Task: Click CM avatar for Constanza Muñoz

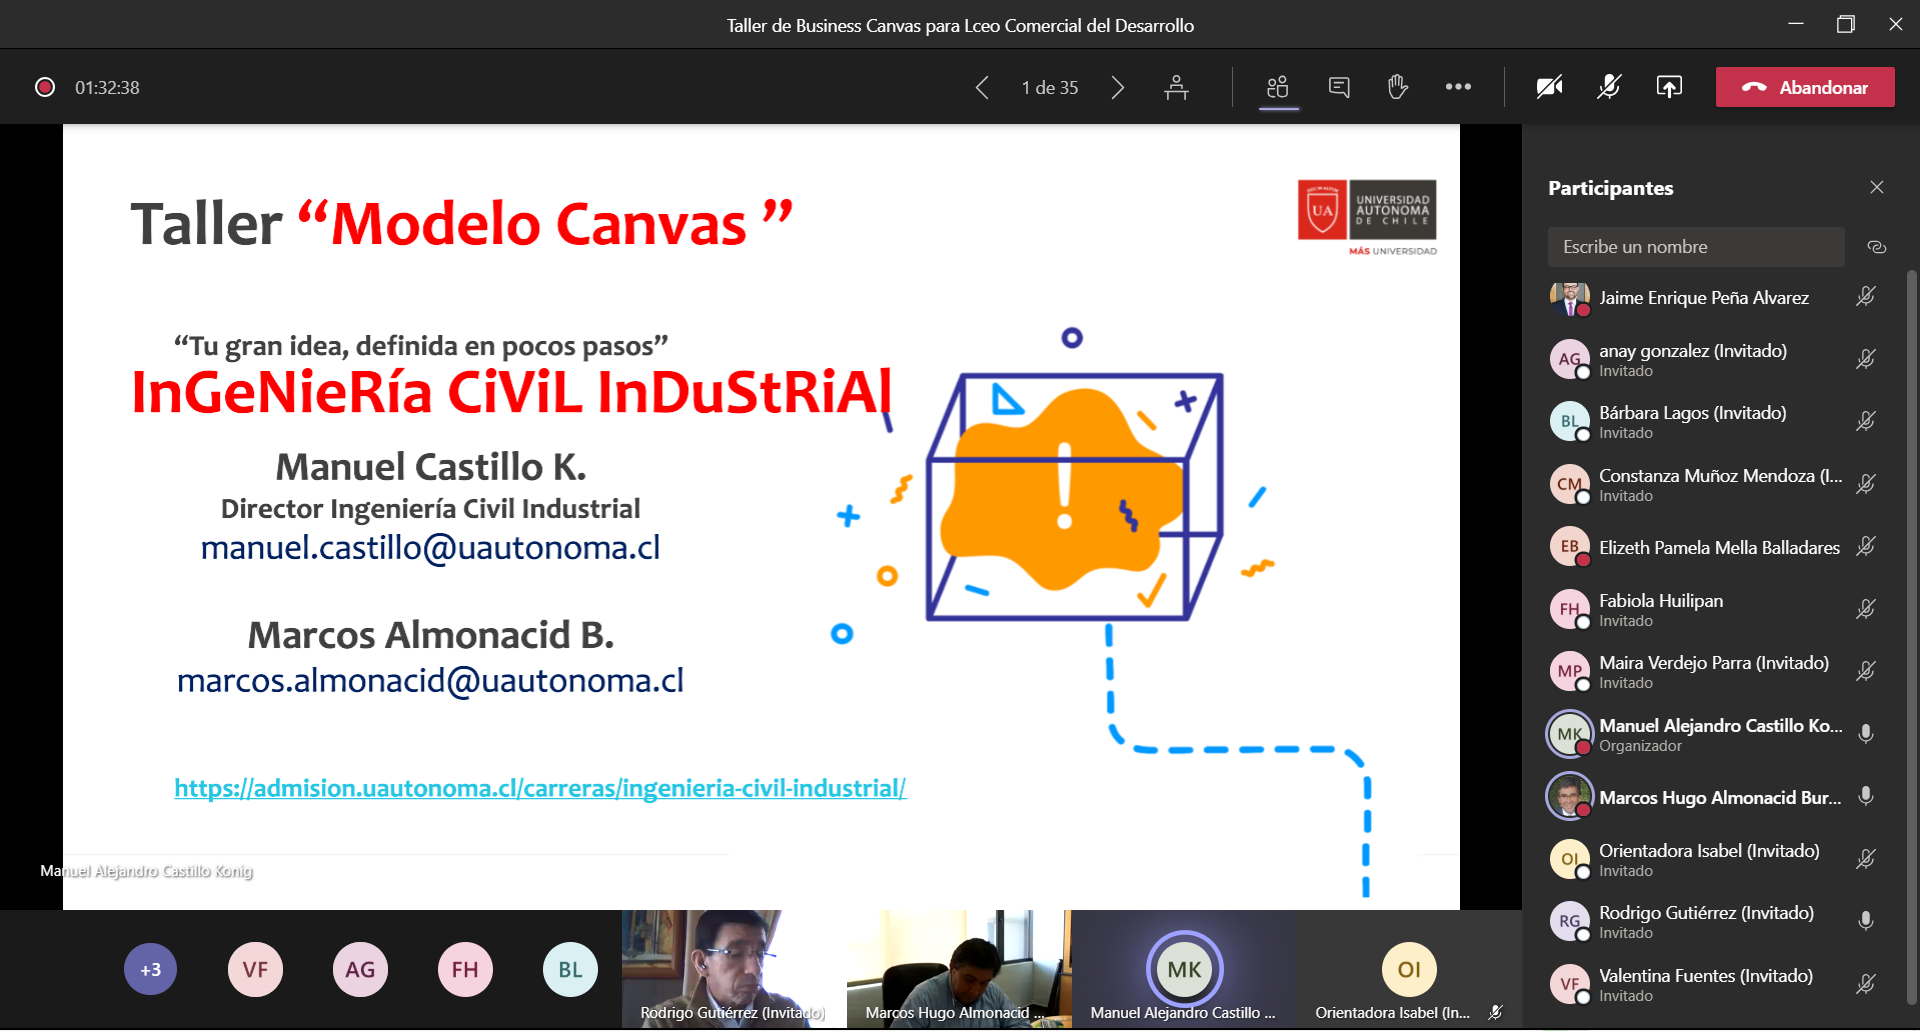Action: [x=1570, y=484]
